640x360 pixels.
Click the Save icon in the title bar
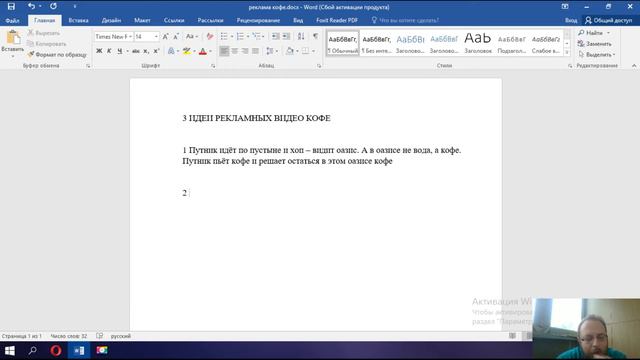[x=11, y=7]
